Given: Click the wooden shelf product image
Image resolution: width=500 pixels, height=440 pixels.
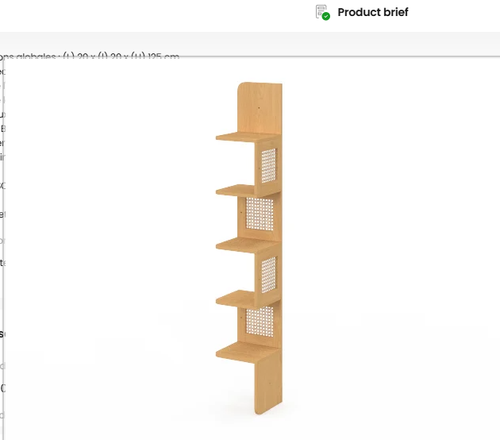Looking at the screenshot, I should click(x=249, y=248).
